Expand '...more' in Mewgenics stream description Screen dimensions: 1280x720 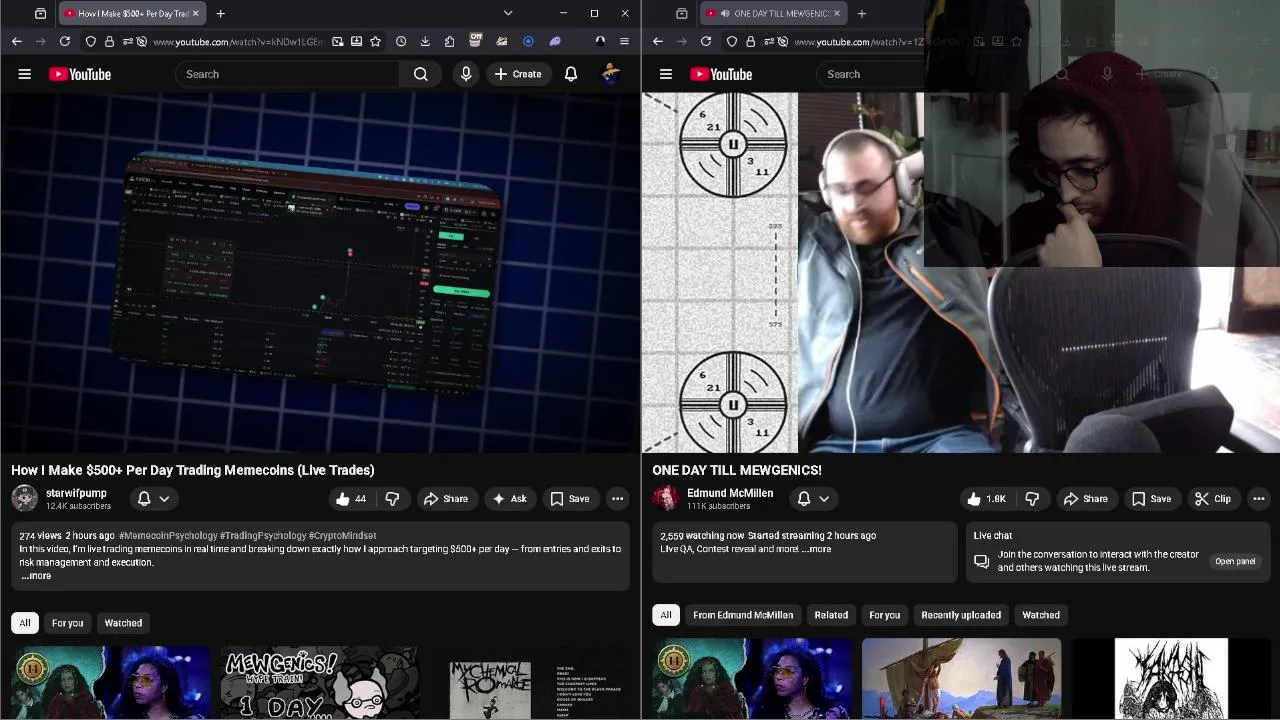[816, 549]
